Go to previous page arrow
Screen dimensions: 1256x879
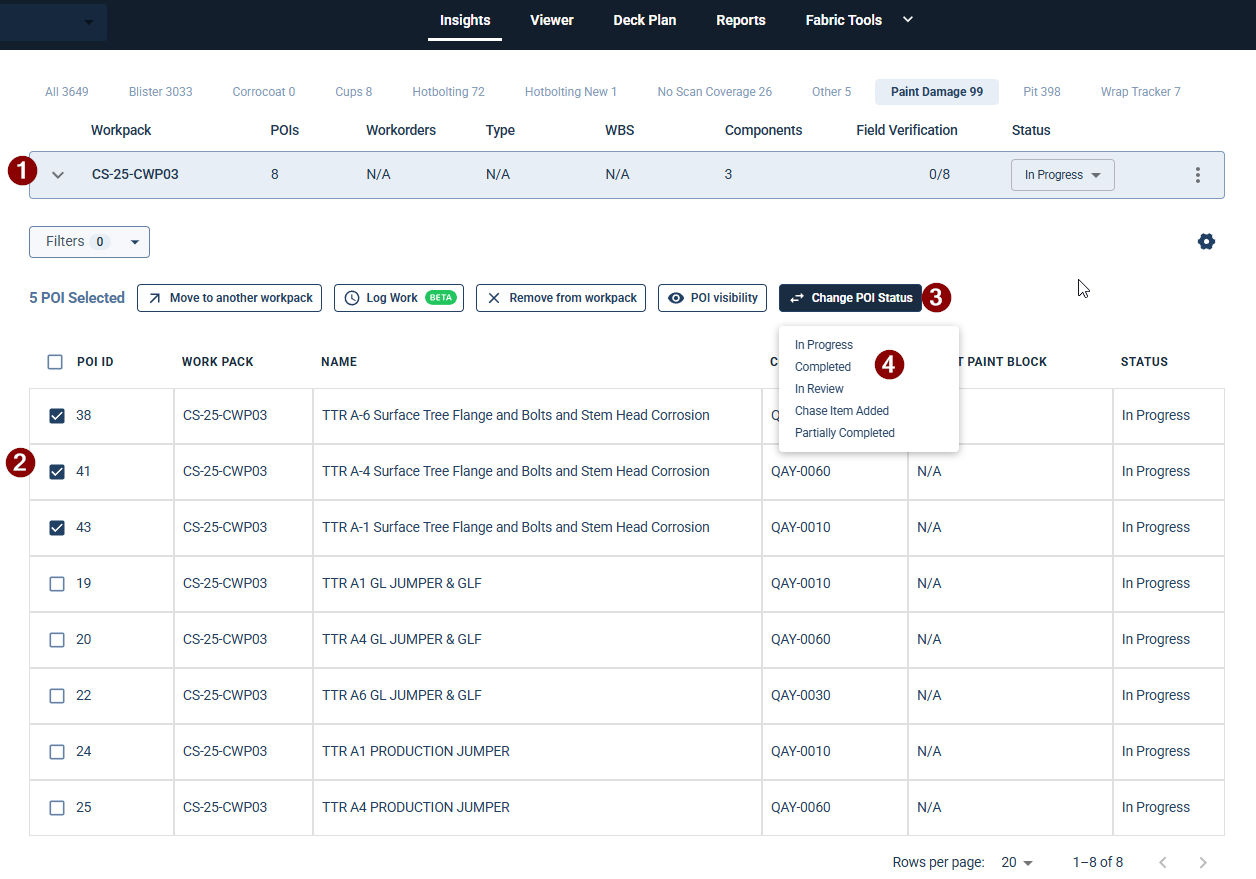tap(1162, 862)
